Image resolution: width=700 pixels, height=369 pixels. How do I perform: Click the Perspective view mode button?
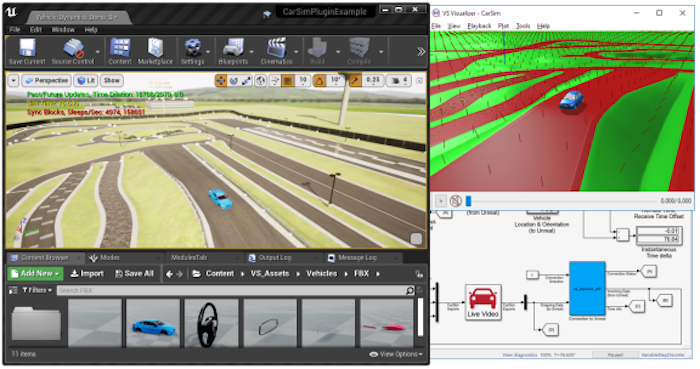point(46,81)
